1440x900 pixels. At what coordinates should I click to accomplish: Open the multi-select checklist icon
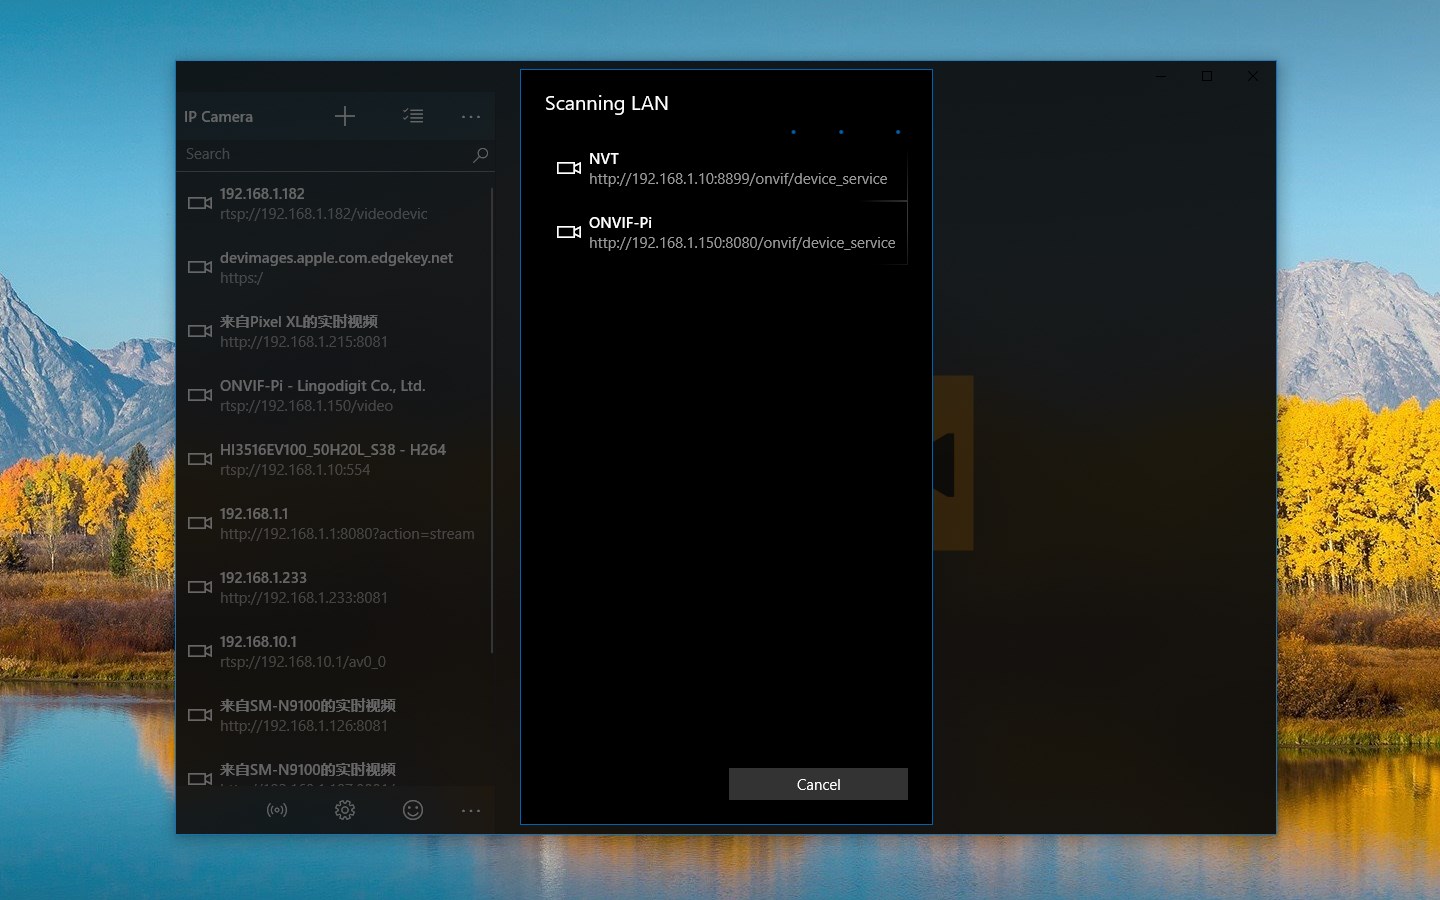pyautogui.click(x=413, y=116)
